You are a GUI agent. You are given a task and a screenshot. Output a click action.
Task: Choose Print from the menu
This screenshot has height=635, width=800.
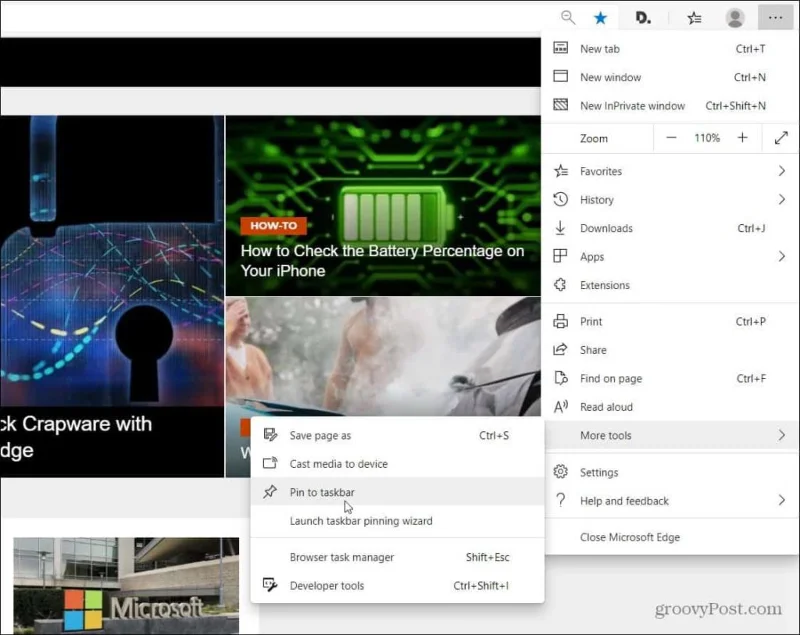[x=669, y=321]
